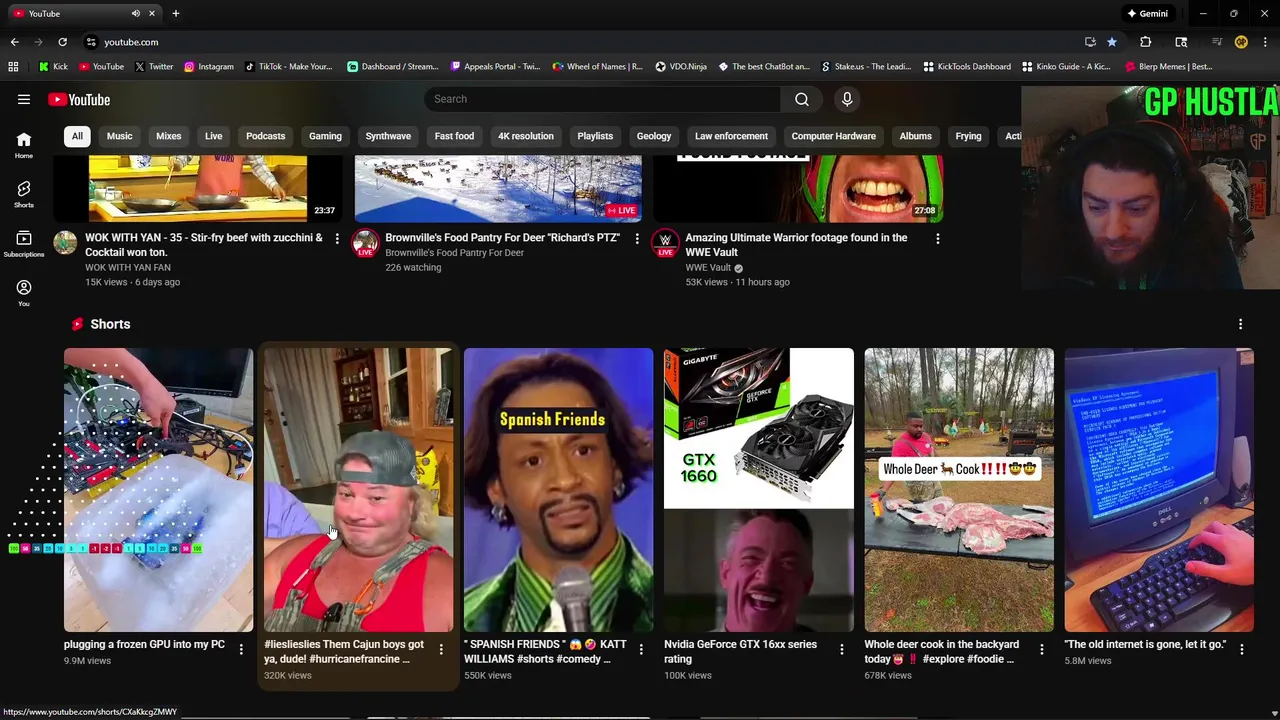Screen dimensions: 1280x720
Task: Close the YouTube browser tab
Action: coord(152,13)
